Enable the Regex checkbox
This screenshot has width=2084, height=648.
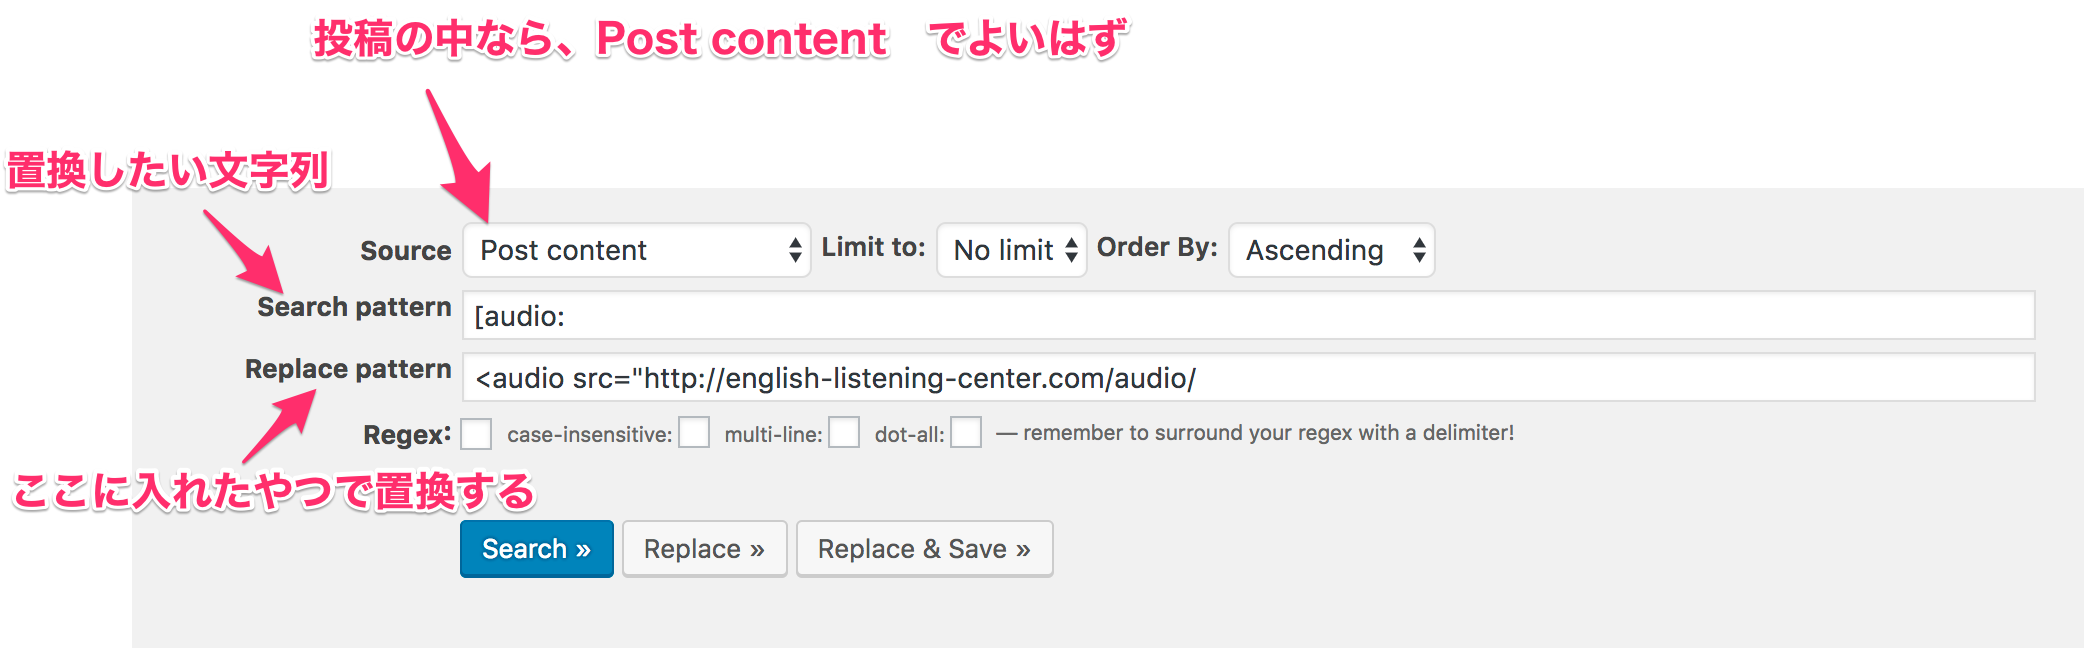[476, 434]
